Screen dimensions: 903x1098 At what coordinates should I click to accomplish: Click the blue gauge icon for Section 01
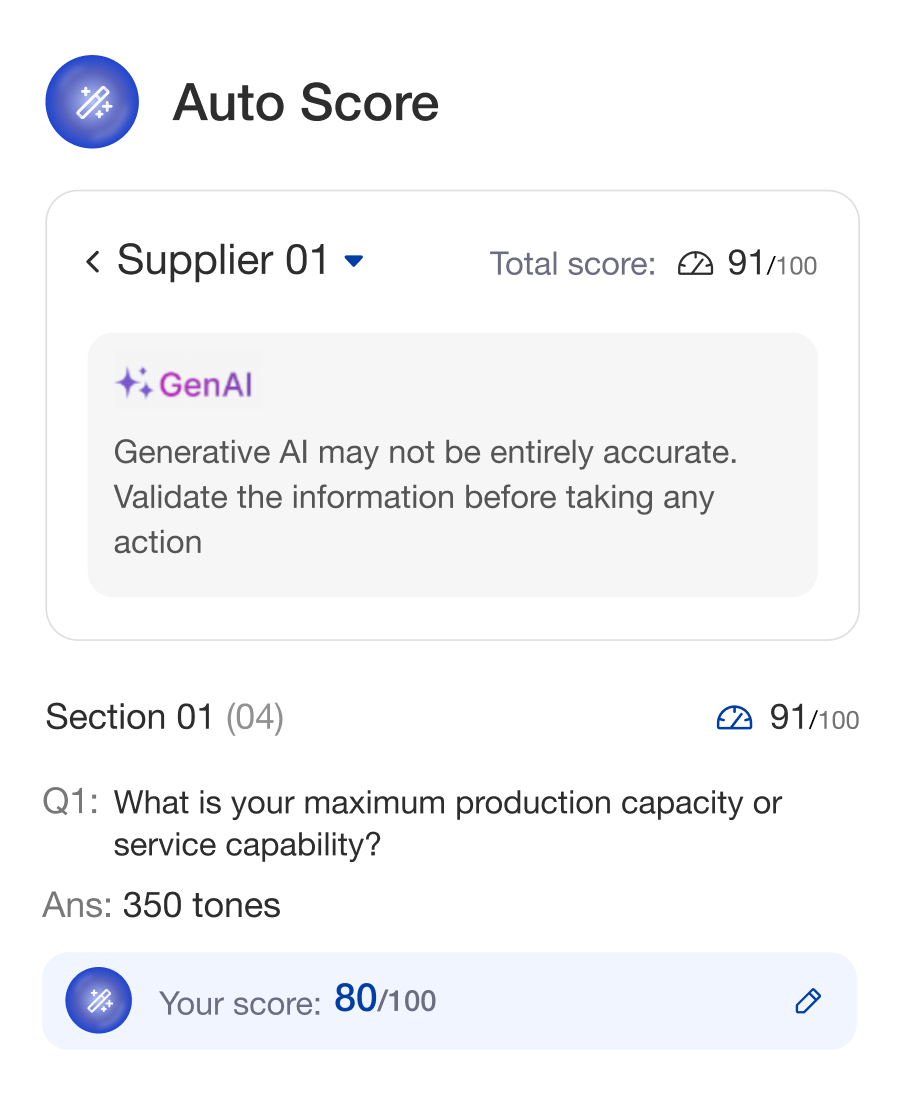pos(734,718)
